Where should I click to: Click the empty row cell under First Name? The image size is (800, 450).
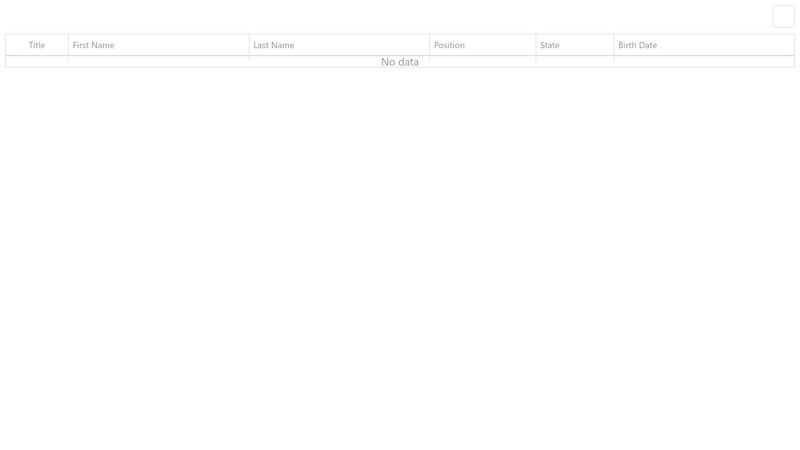pos(158,62)
